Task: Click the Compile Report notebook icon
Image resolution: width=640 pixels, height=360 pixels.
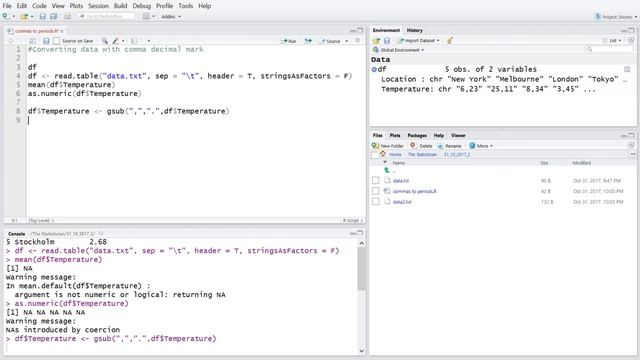Action: point(134,41)
